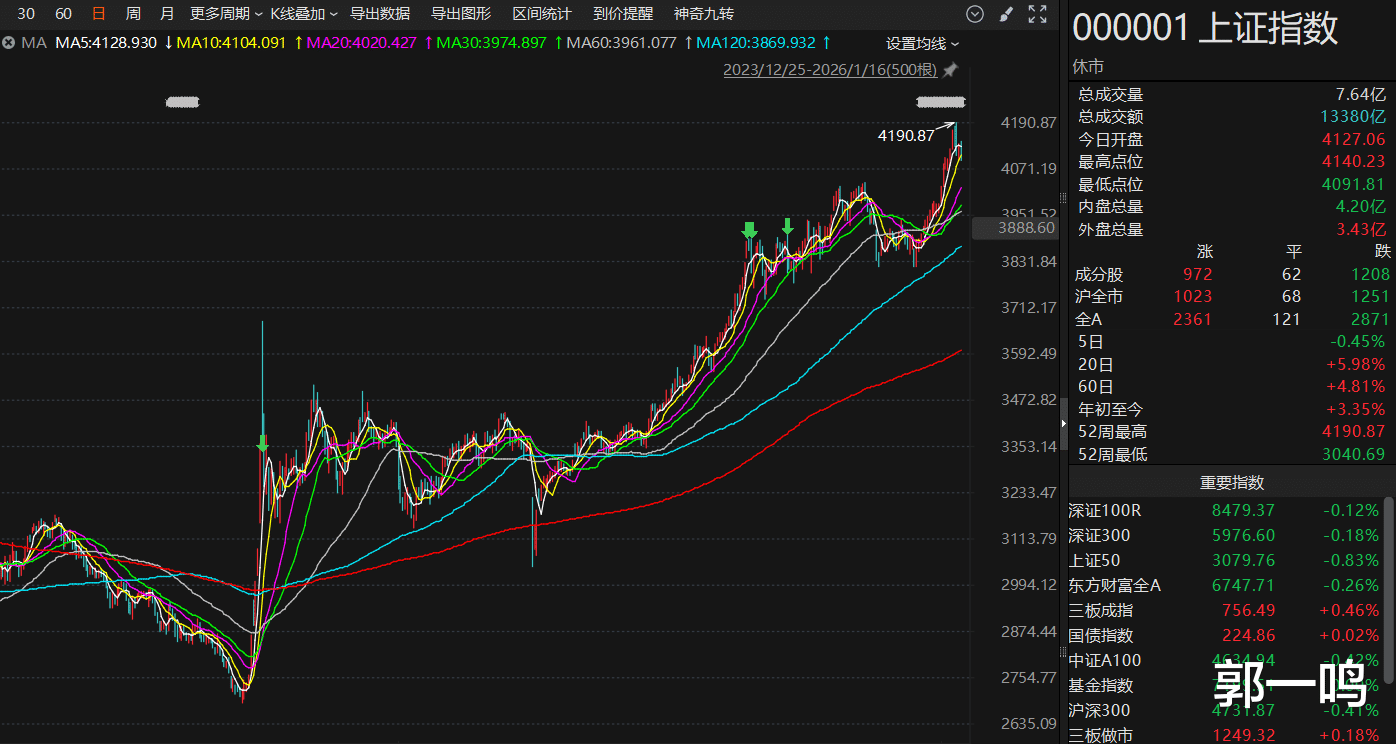Expand the 更多周期 period dropdown
Screen dimensions: 1396x744
click(226, 14)
